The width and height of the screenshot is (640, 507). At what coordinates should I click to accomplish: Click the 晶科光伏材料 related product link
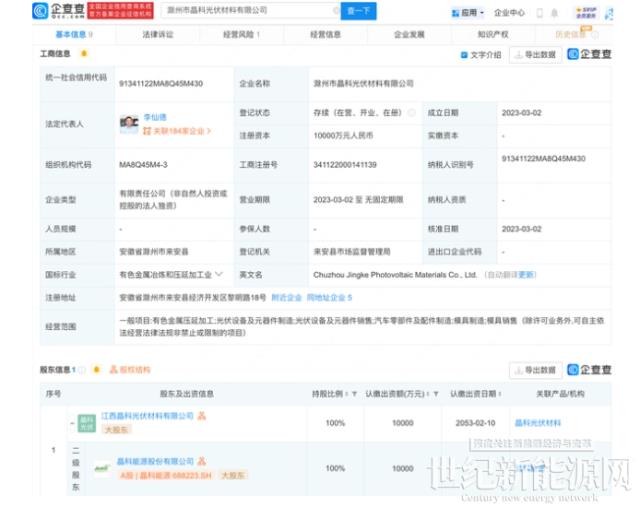click(538, 423)
